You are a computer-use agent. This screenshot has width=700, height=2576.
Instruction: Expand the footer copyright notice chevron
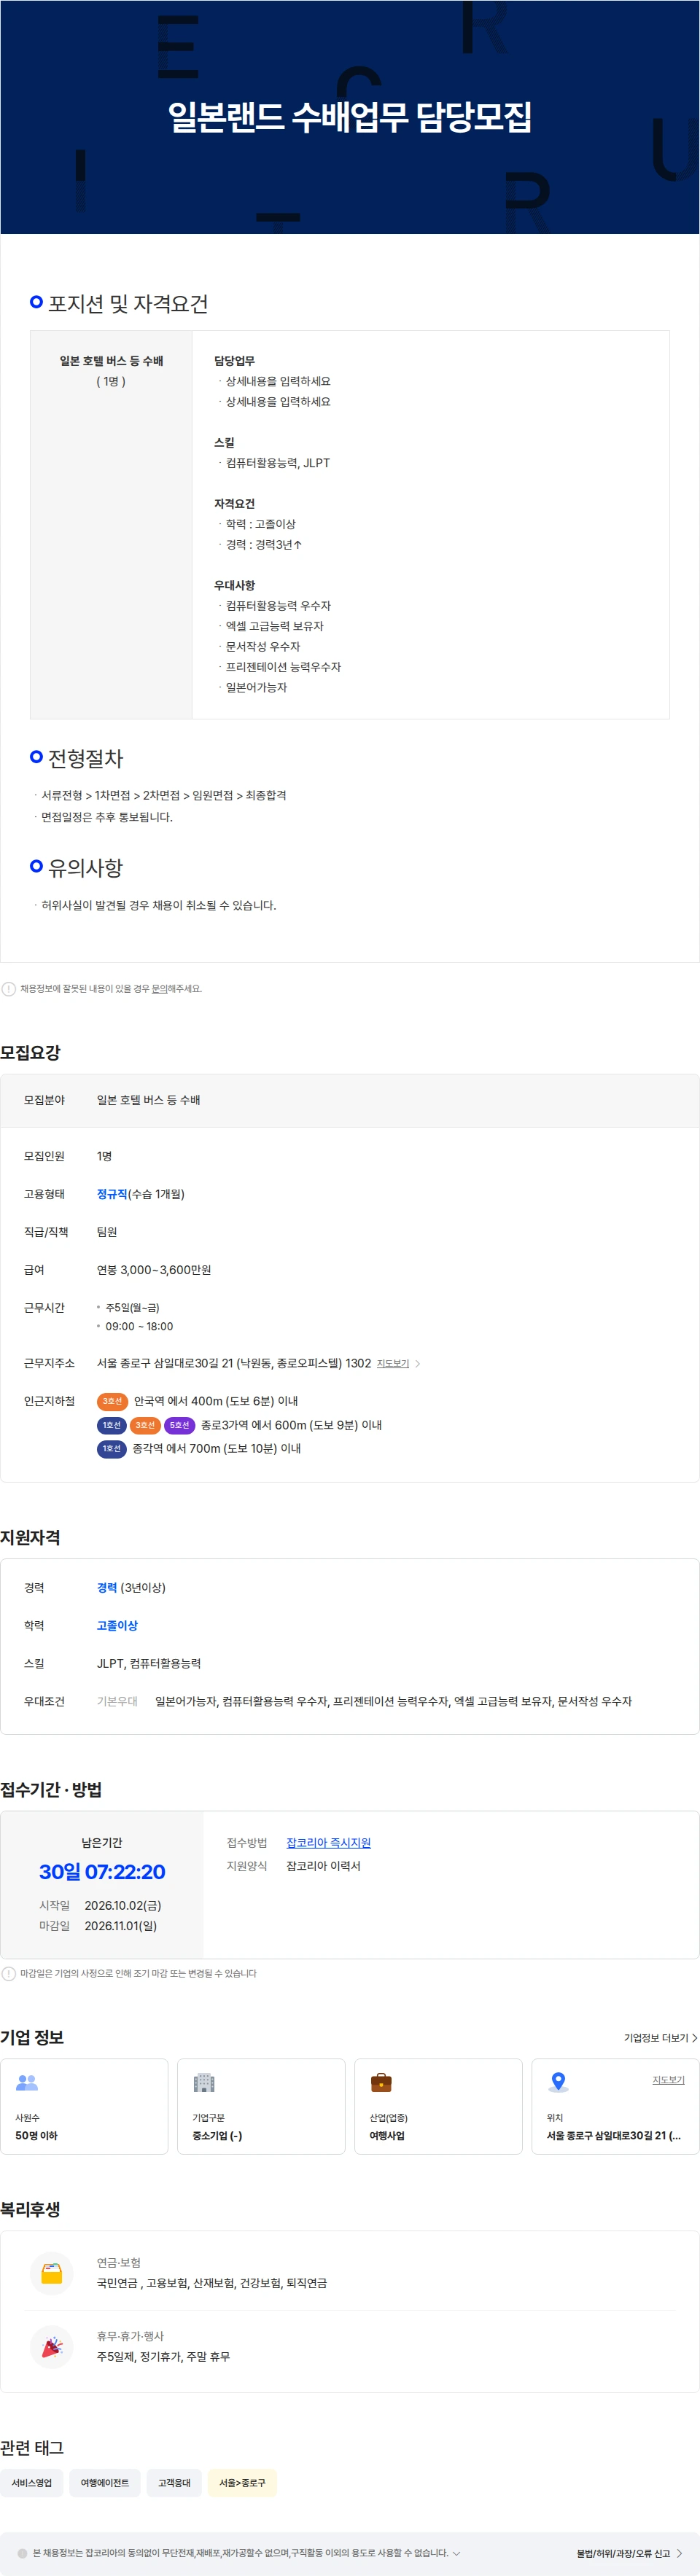tap(457, 2553)
